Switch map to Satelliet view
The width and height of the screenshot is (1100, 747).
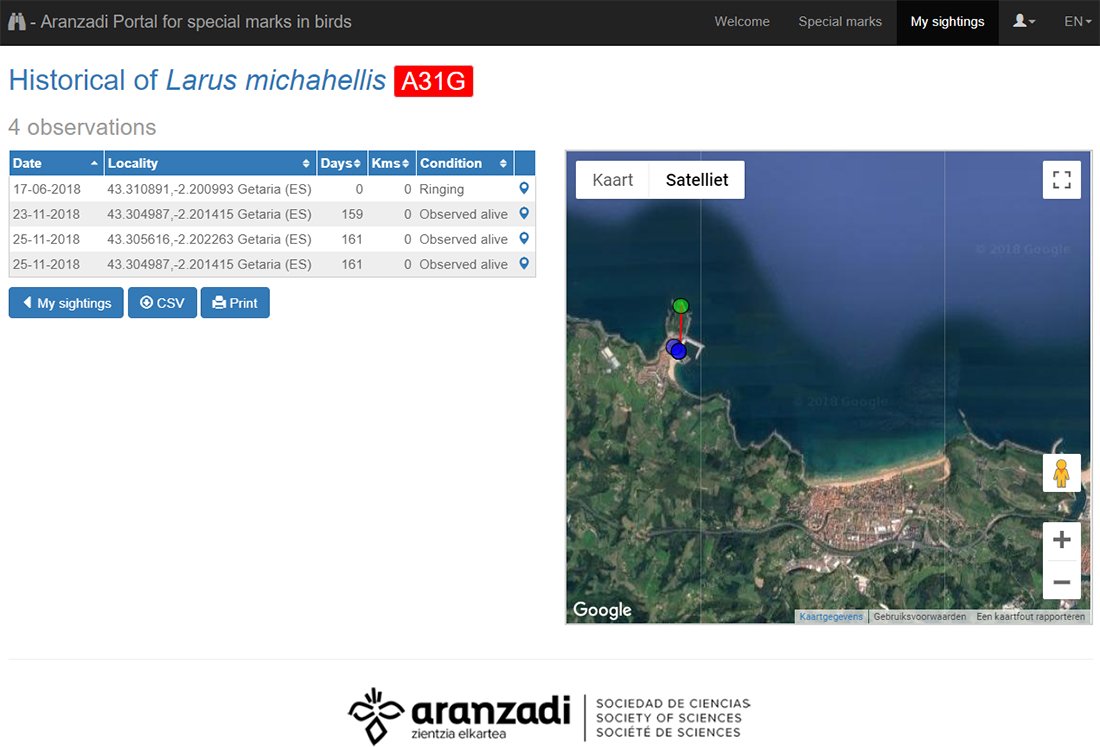pyautogui.click(x=697, y=180)
